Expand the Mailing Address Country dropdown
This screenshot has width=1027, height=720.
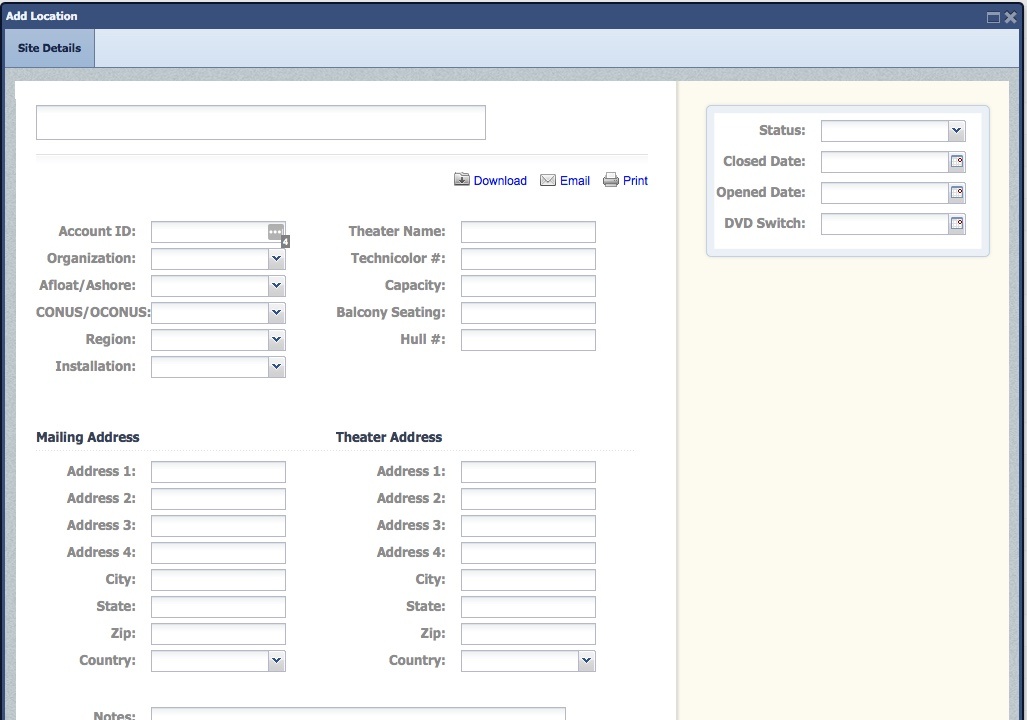[276, 661]
